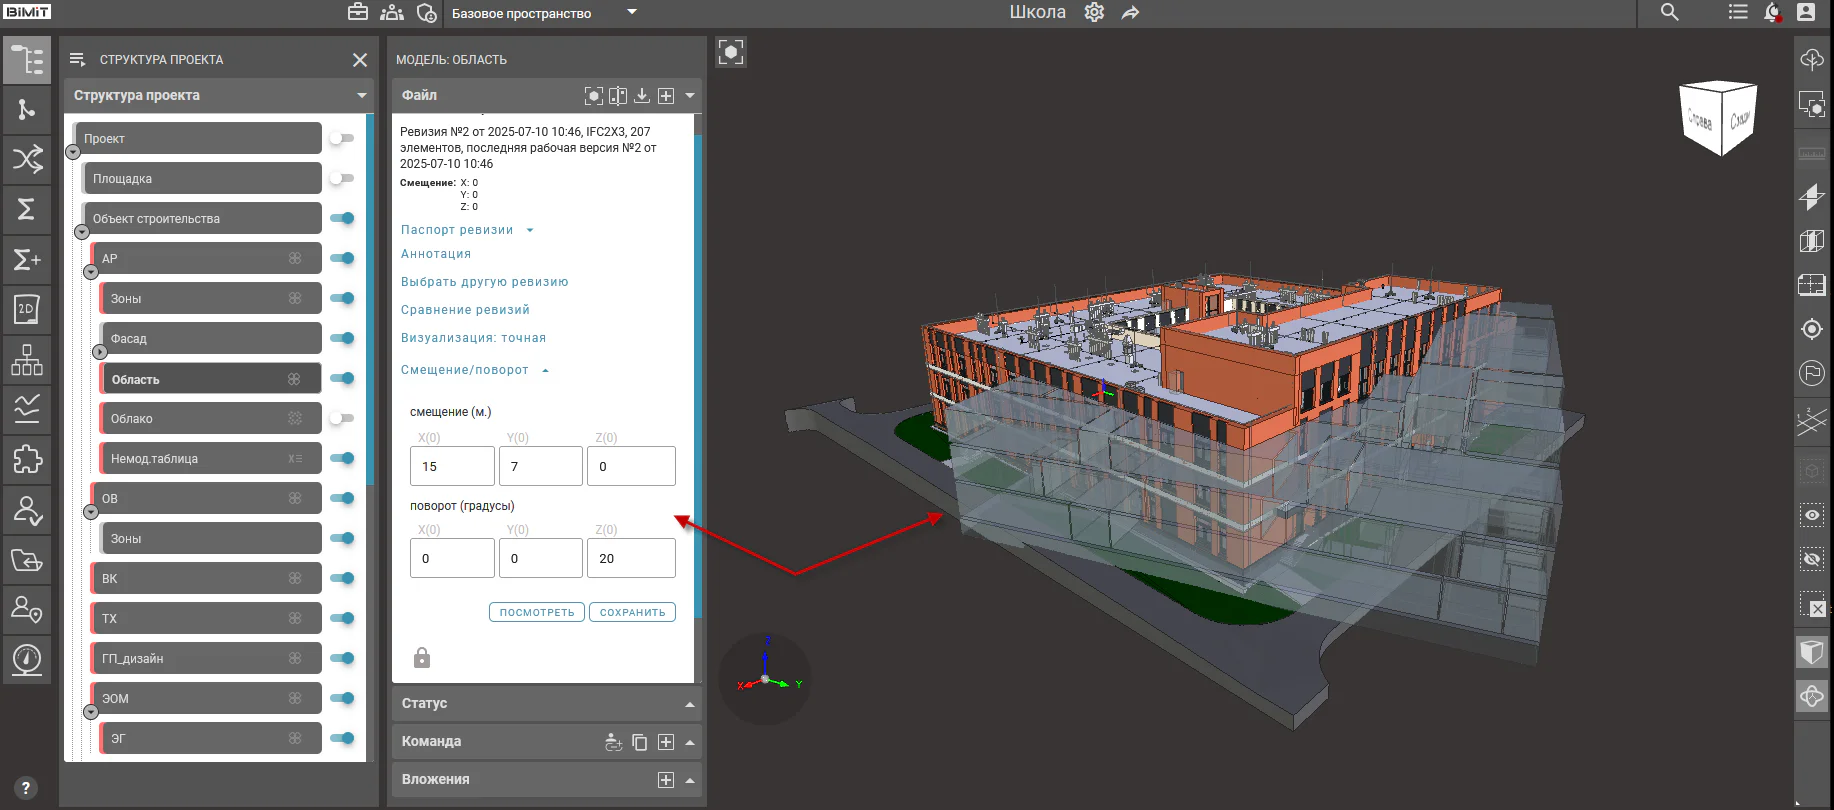Click the СОХРАНИТЬ button
1834x810 pixels.
[632, 612]
